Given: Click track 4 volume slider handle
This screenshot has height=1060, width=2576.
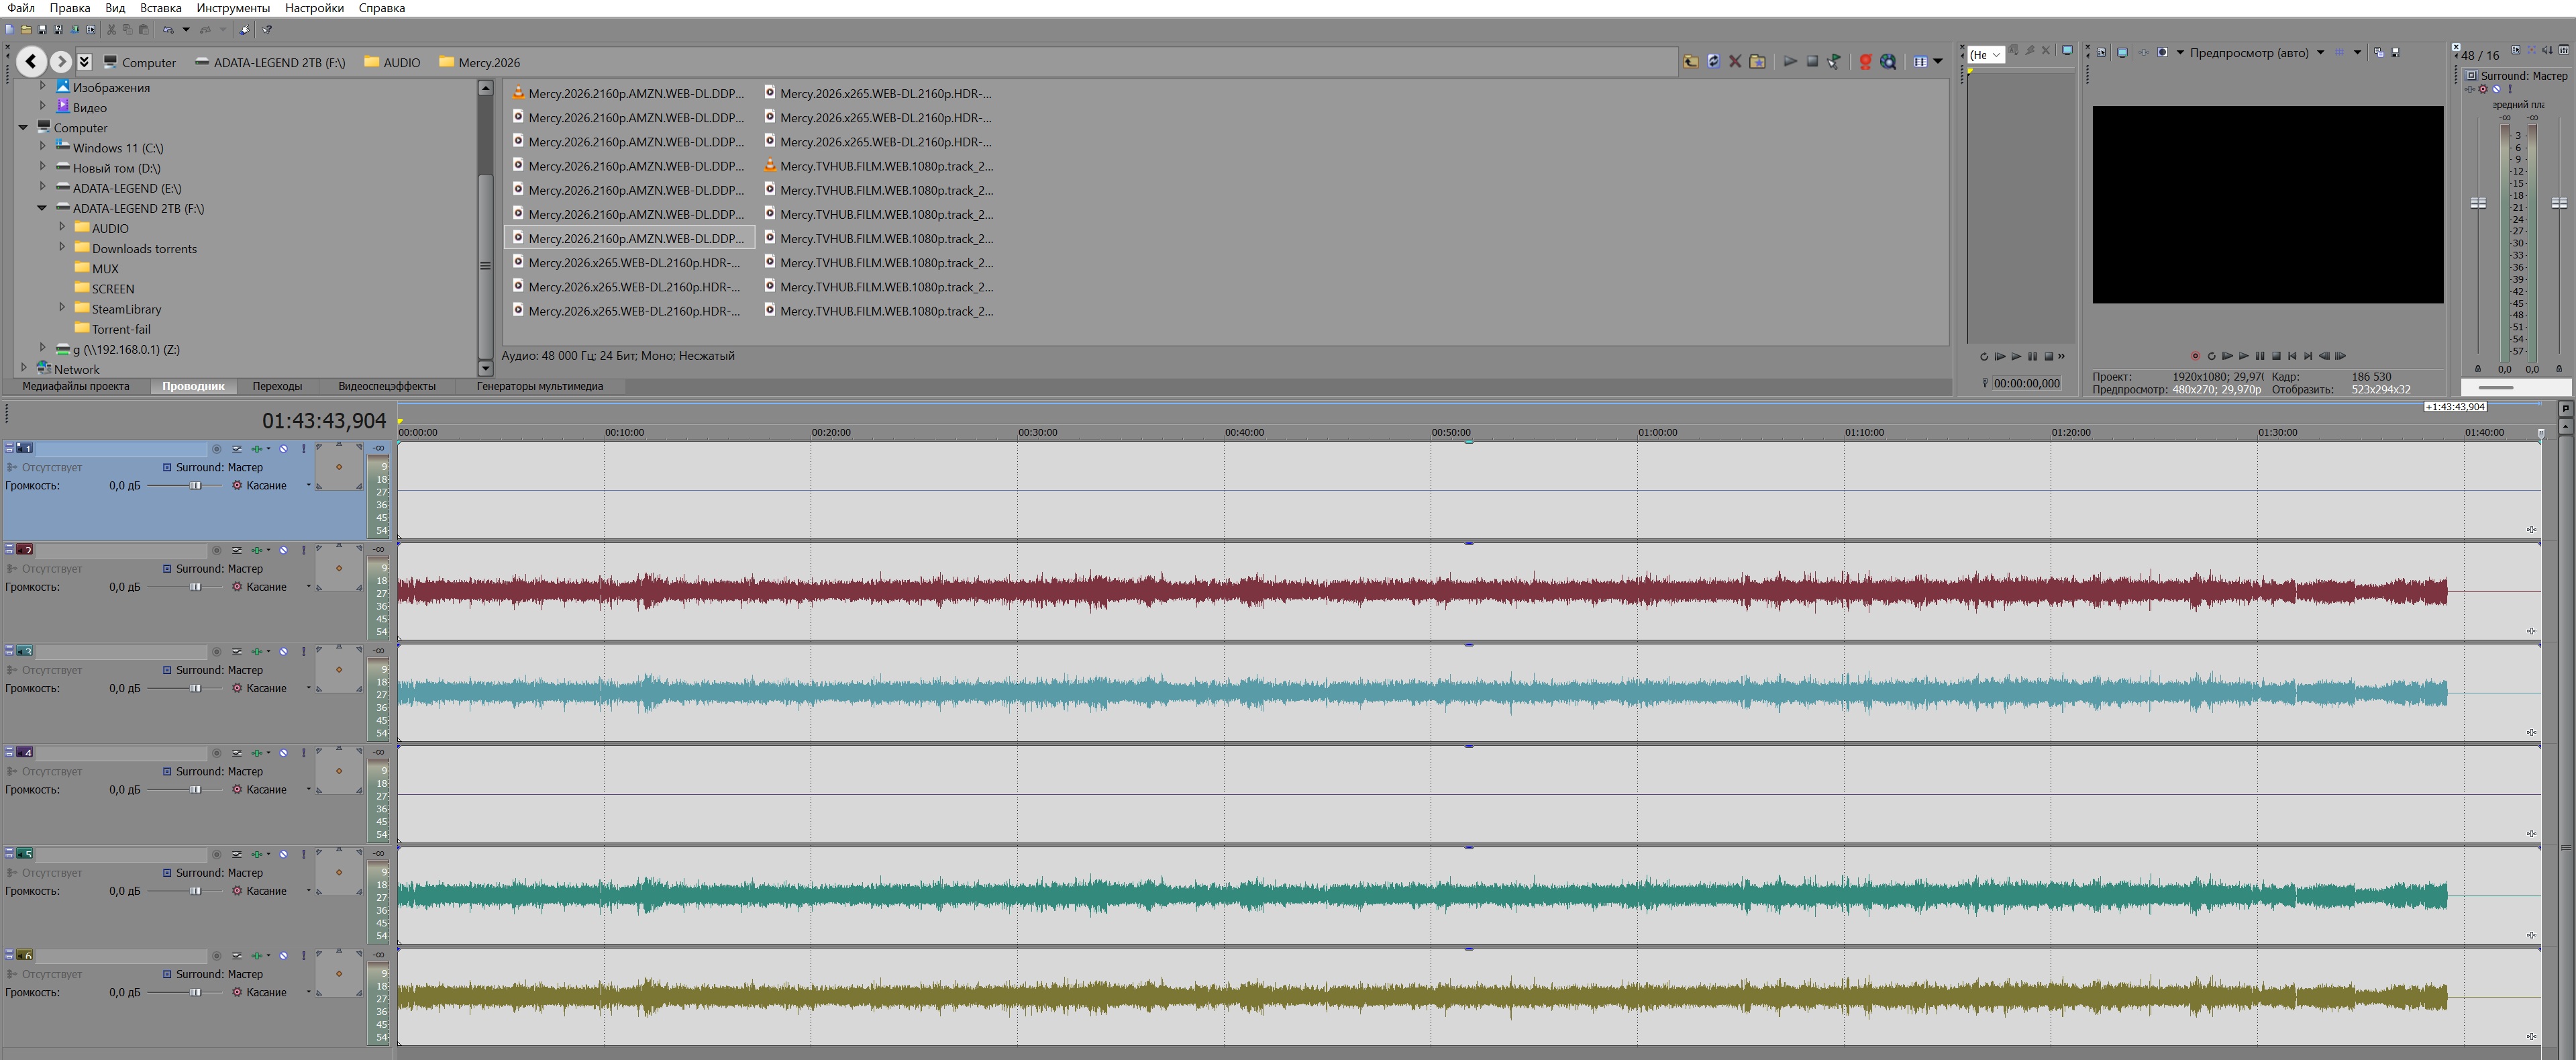Looking at the screenshot, I should 195,790.
